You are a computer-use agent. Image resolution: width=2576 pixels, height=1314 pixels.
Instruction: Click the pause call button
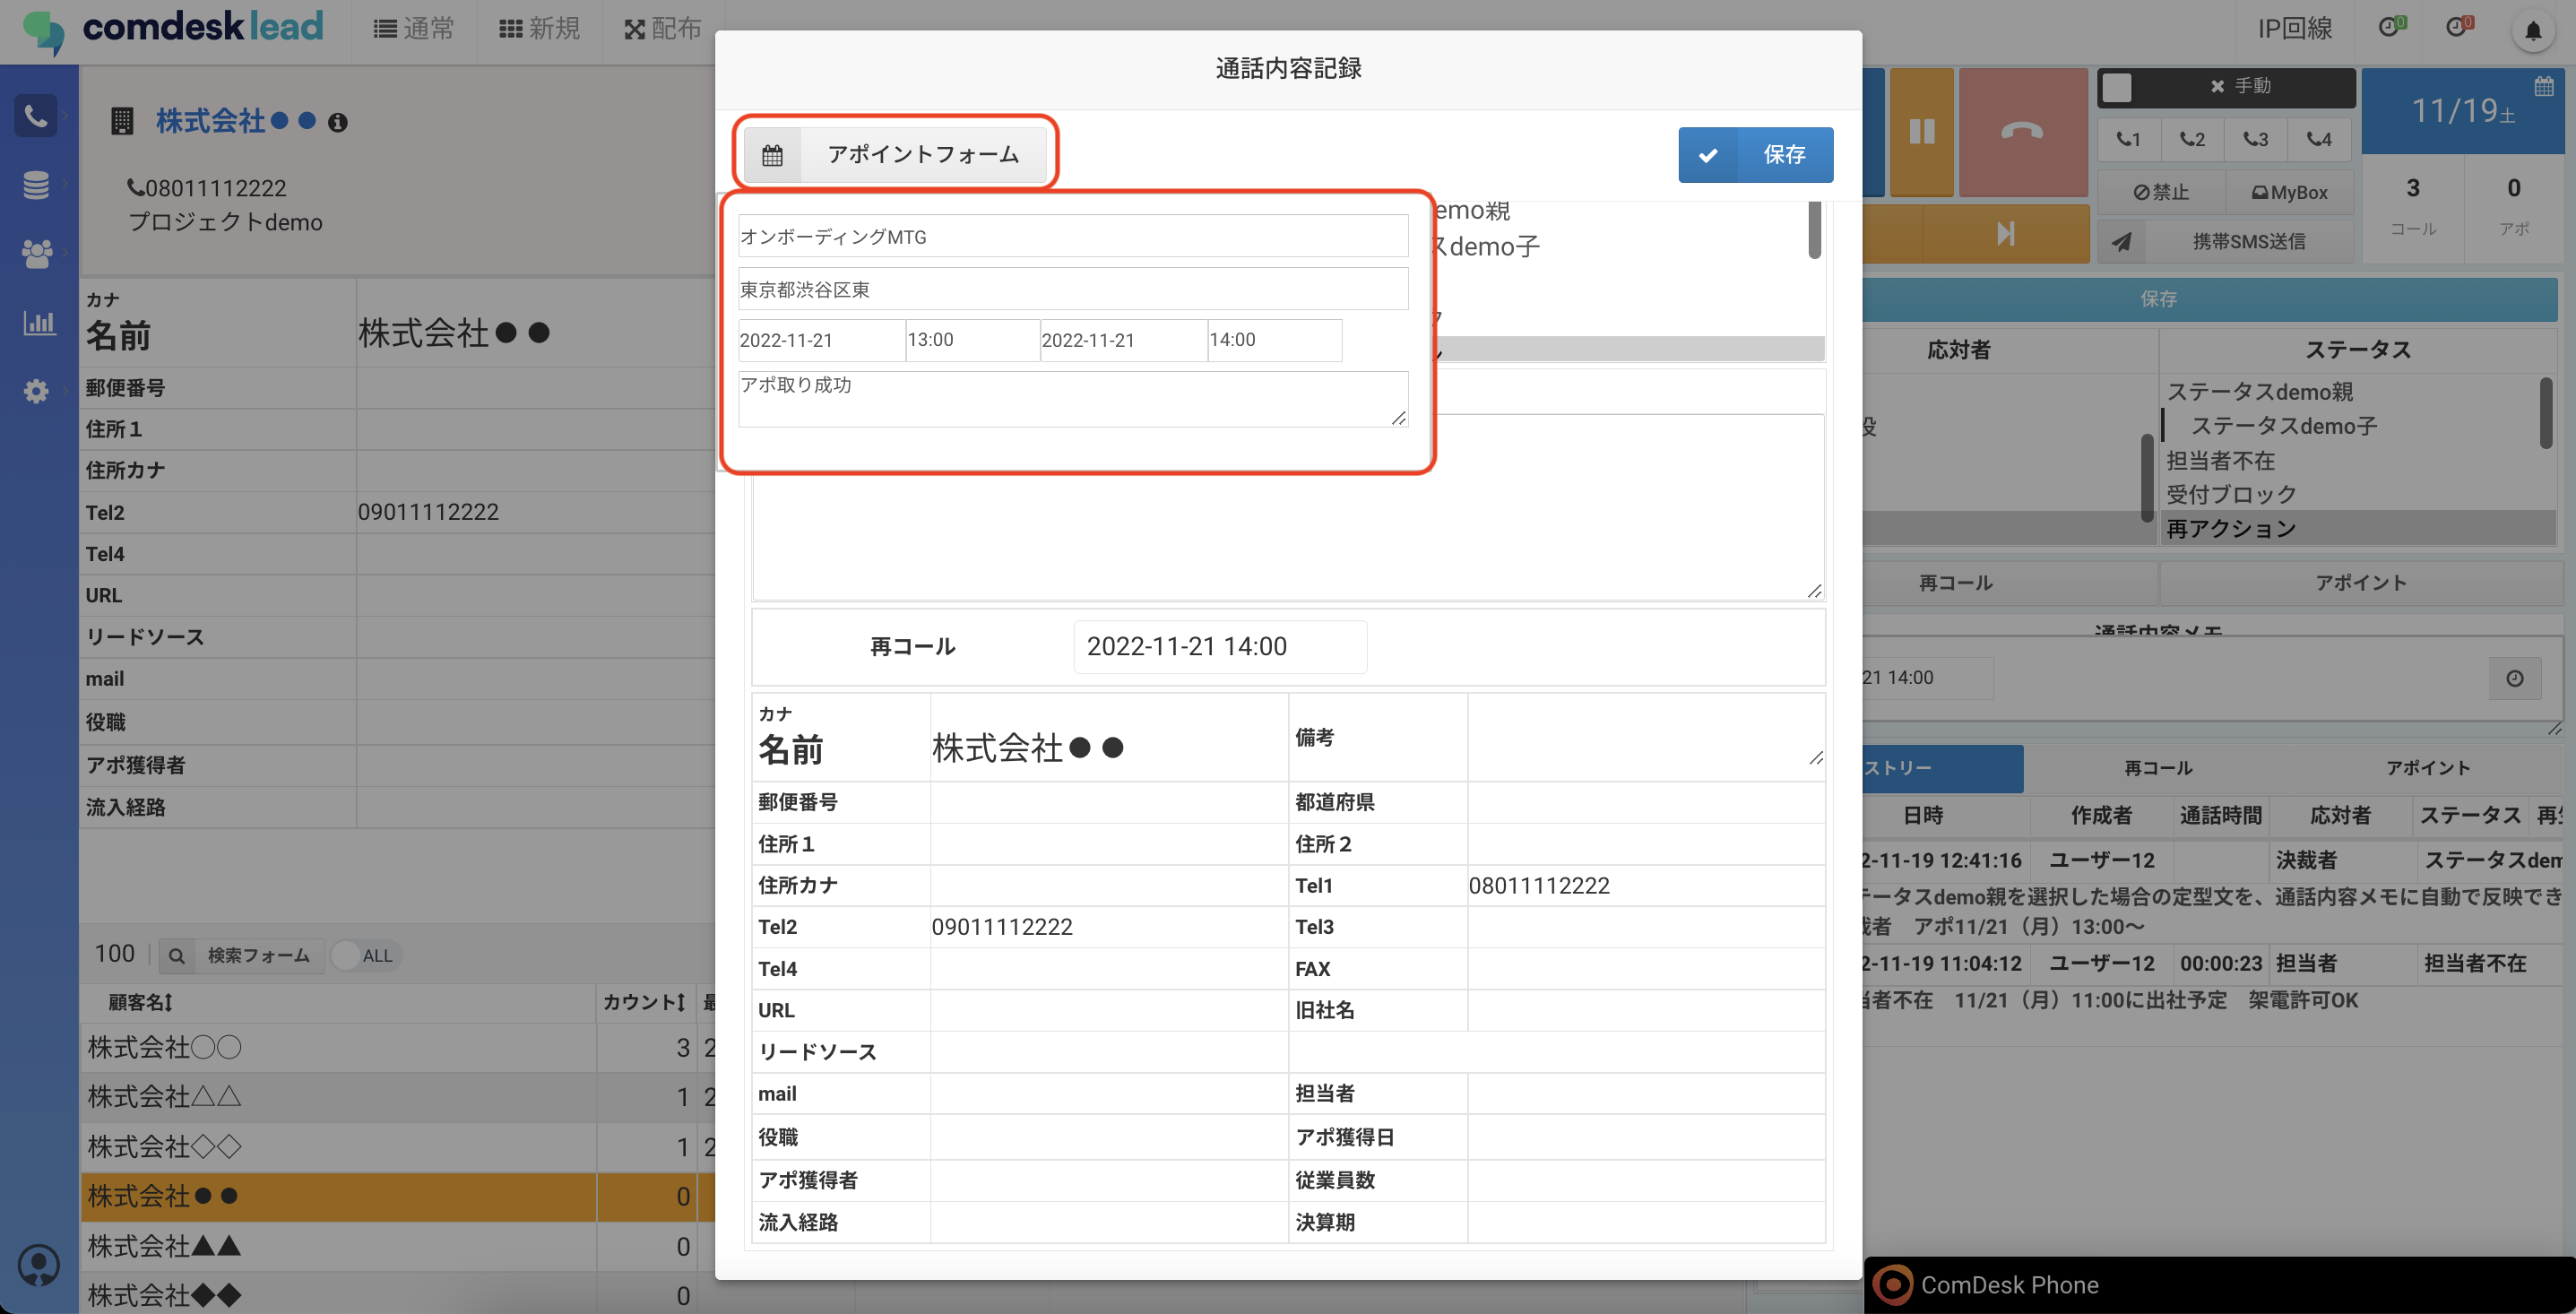pyautogui.click(x=1921, y=132)
